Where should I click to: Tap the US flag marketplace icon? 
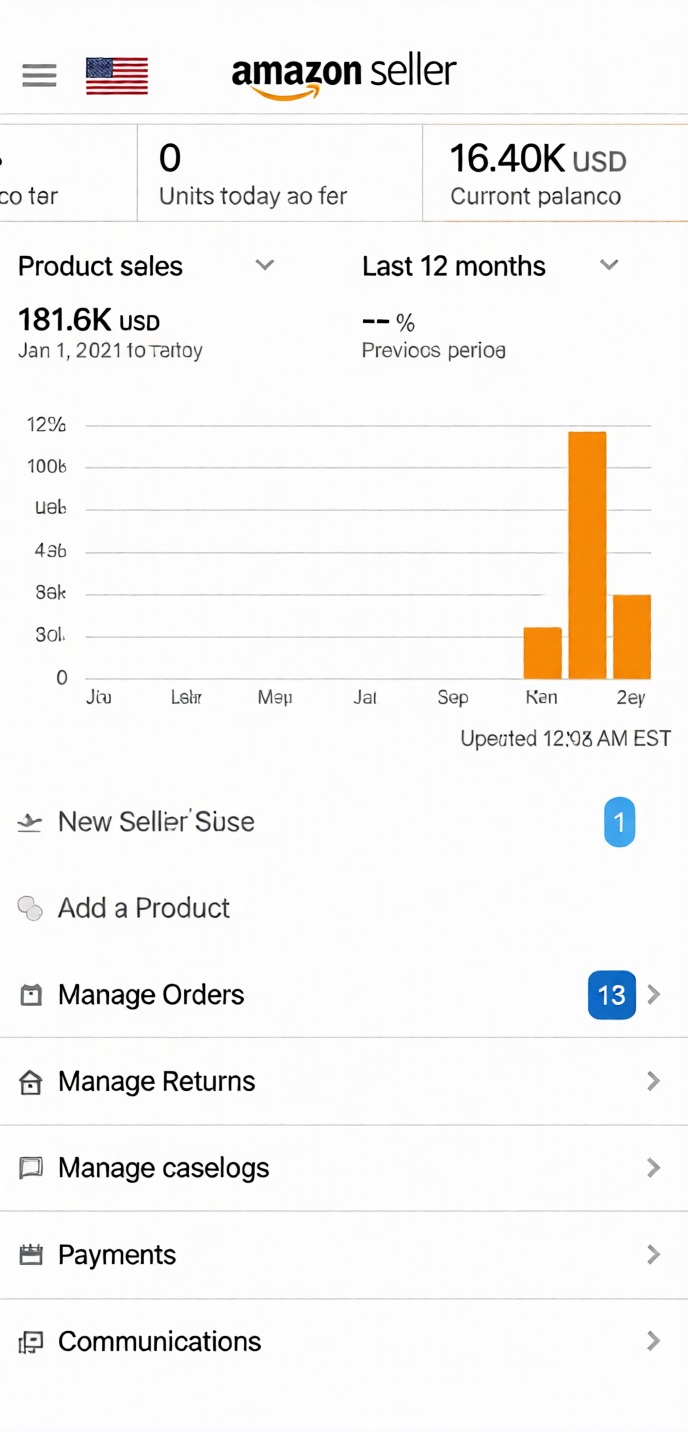pos(117,76)
